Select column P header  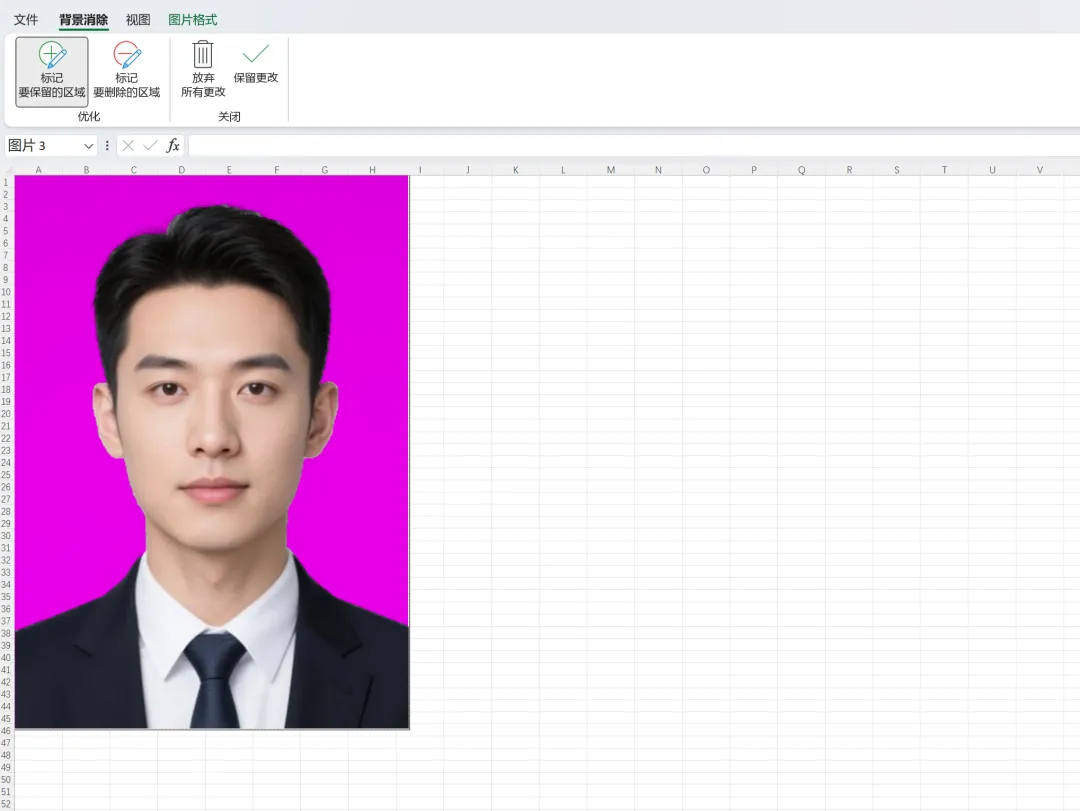754,170
